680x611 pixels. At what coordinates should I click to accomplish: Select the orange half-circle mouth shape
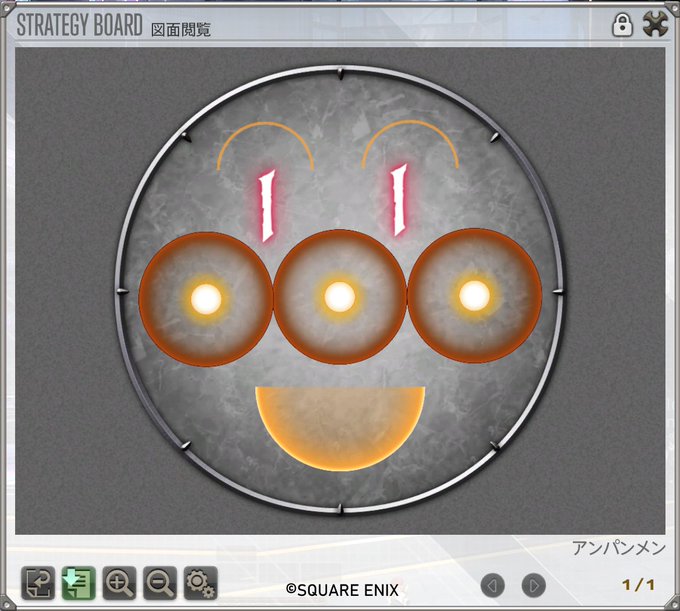340,428
